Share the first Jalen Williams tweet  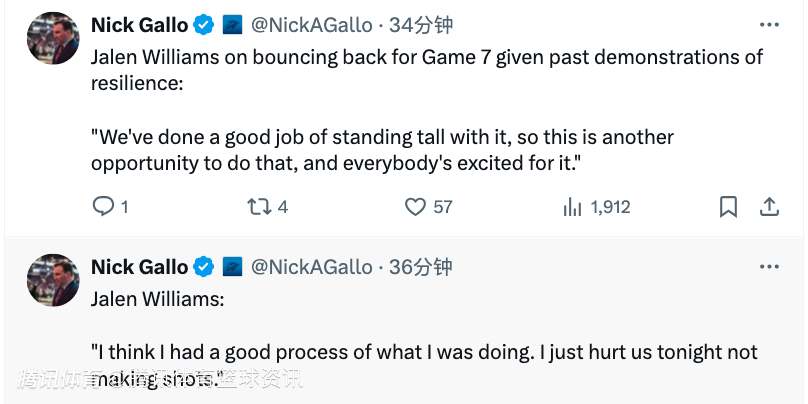coord(770,207)
